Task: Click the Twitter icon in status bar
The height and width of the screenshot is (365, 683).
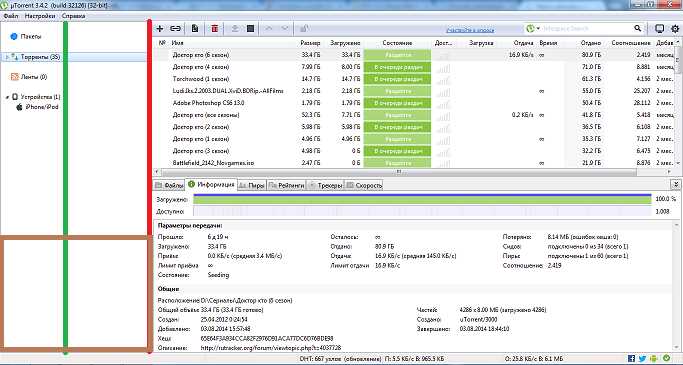Action: coord(642,359)
